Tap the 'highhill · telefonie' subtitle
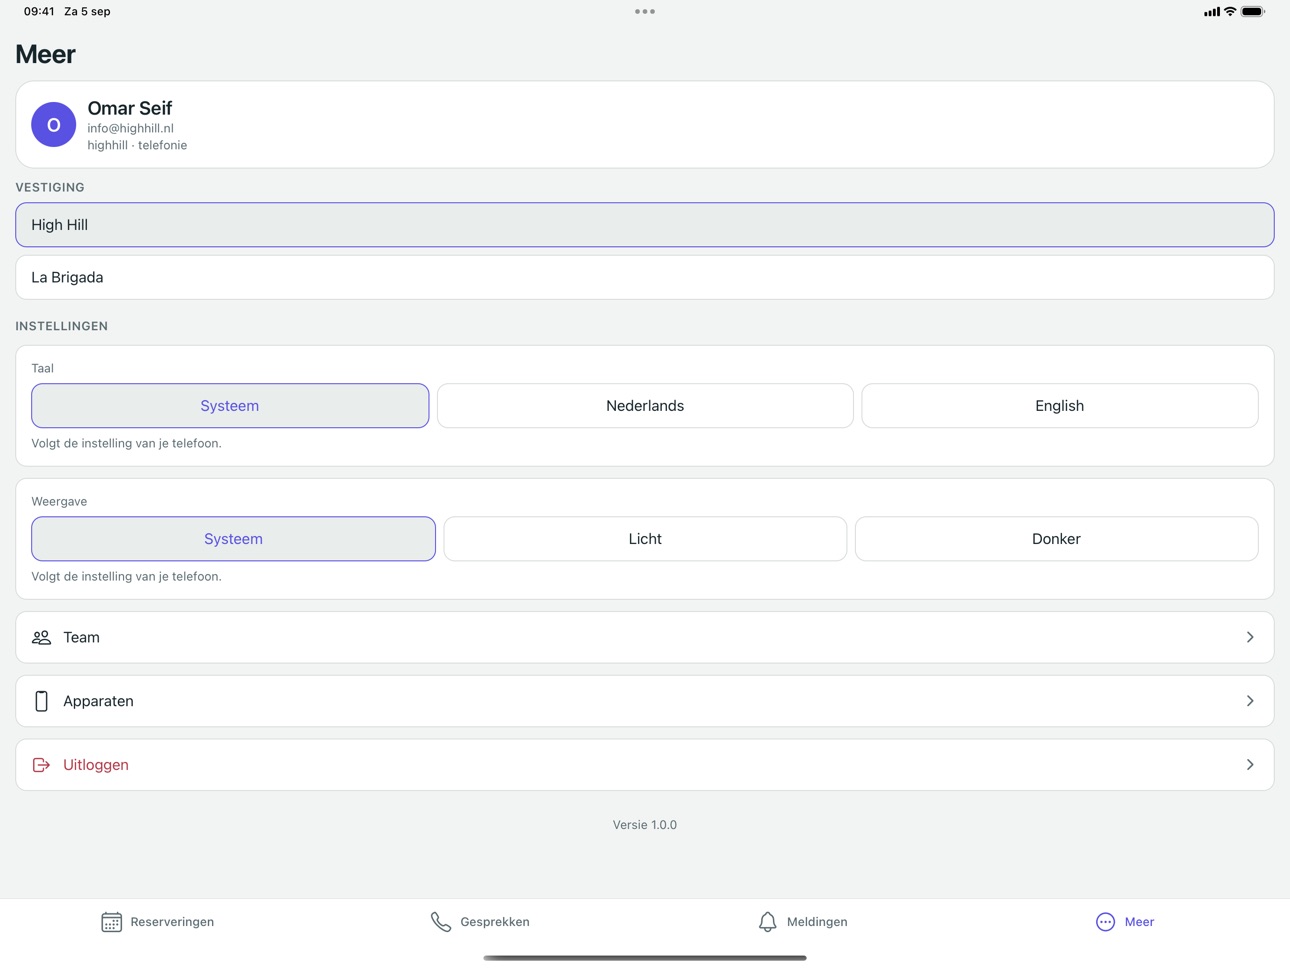This screenshot has height=968, width=1290. click(x=137, y=145)
